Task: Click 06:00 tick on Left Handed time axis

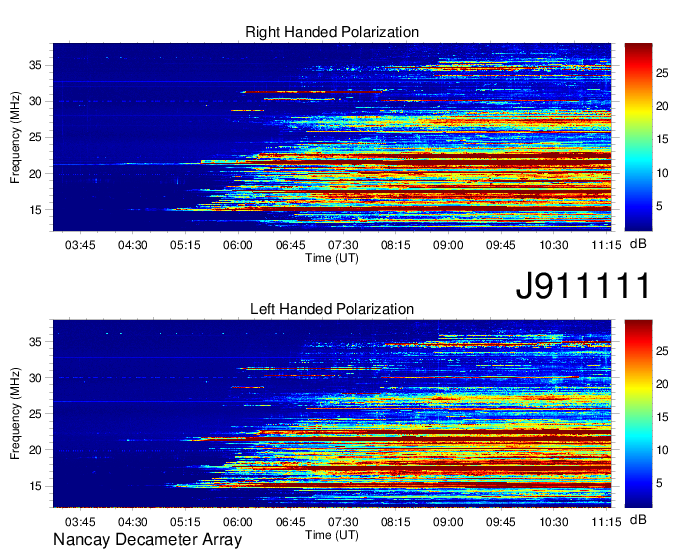Action: coord(238,522)
